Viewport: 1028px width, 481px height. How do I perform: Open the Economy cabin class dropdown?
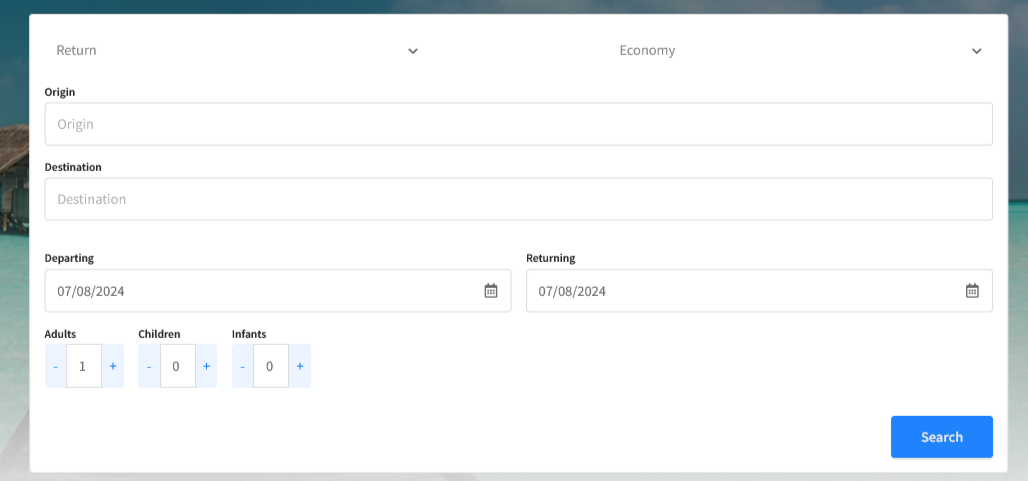point(801,50)
